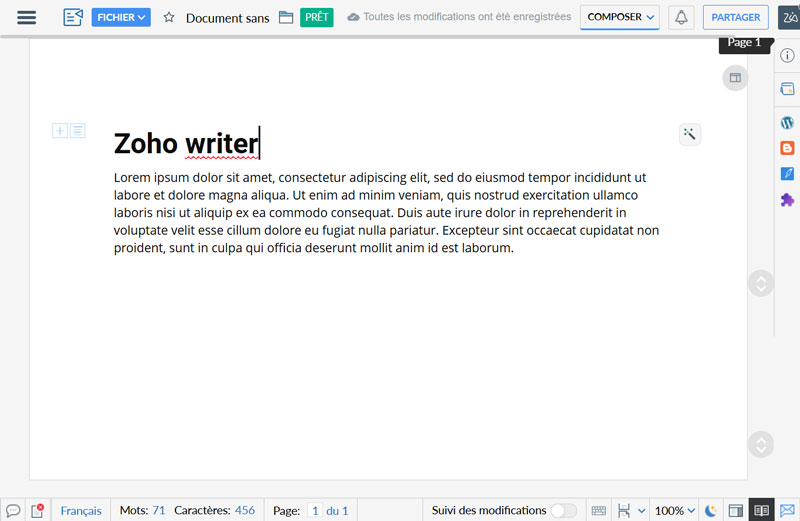Click the lower page navigation arrows button
The height and width of the screenshot is (521, 800).
761,444
